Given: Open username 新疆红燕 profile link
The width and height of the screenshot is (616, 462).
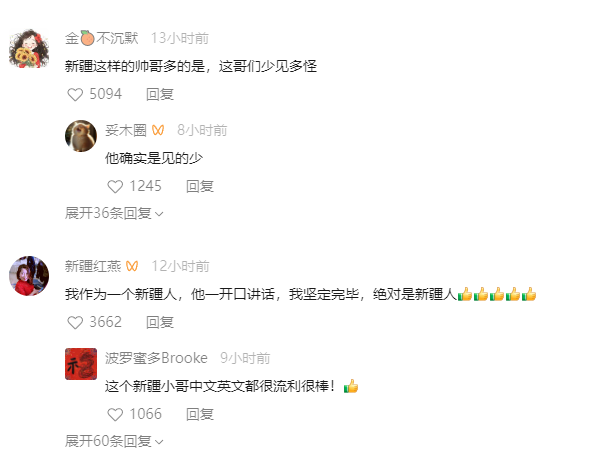Looking at the screenshot, I should [93, 266].
